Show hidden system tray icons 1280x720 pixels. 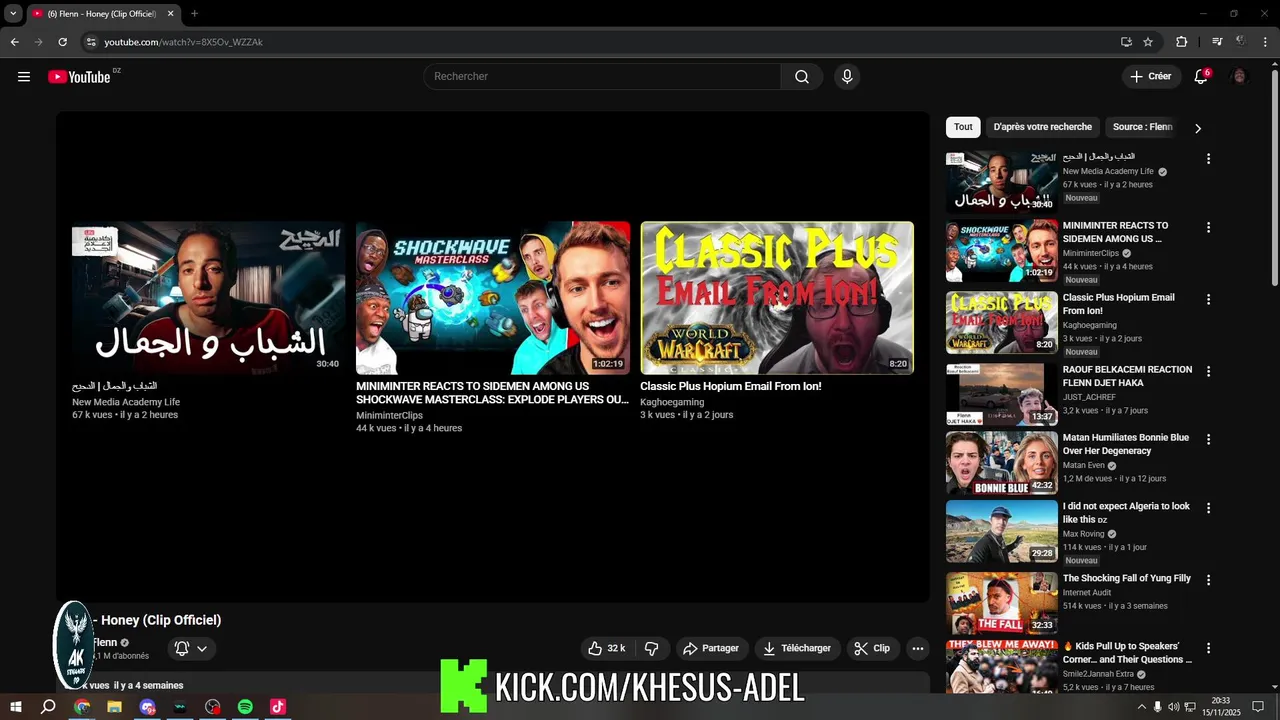(1142, 707)
